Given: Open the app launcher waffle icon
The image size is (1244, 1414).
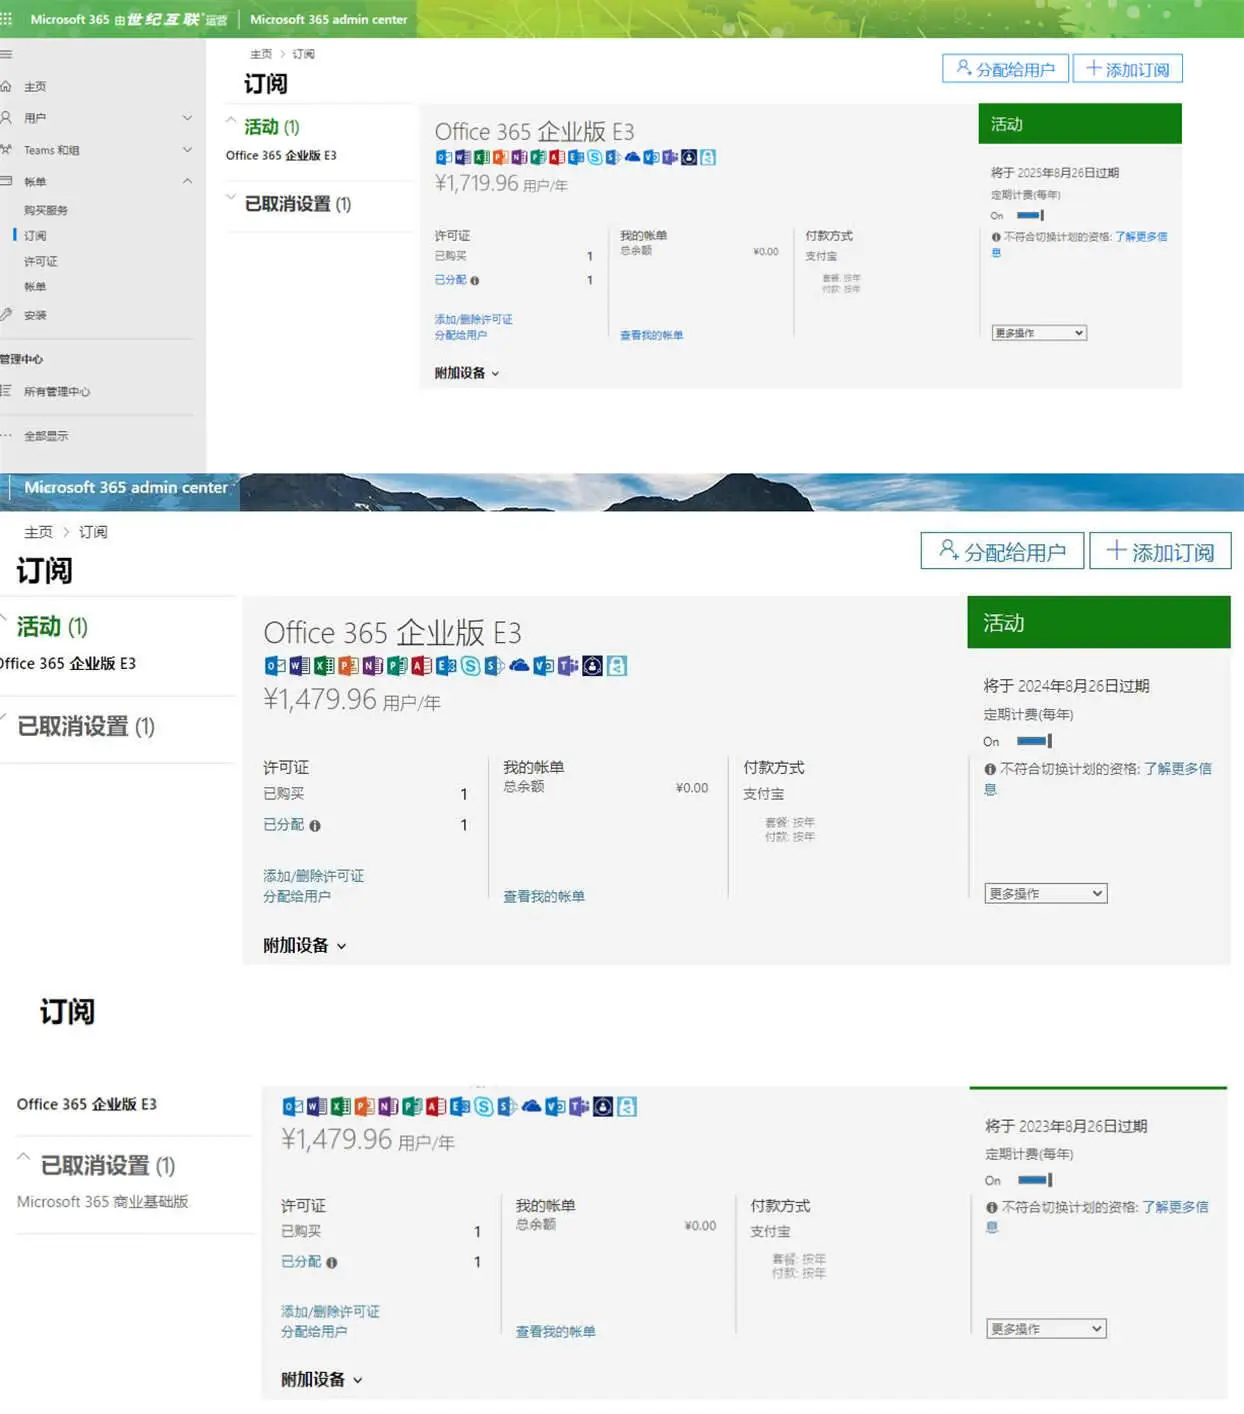Looking at the screenshot, I should pos(6,19).
